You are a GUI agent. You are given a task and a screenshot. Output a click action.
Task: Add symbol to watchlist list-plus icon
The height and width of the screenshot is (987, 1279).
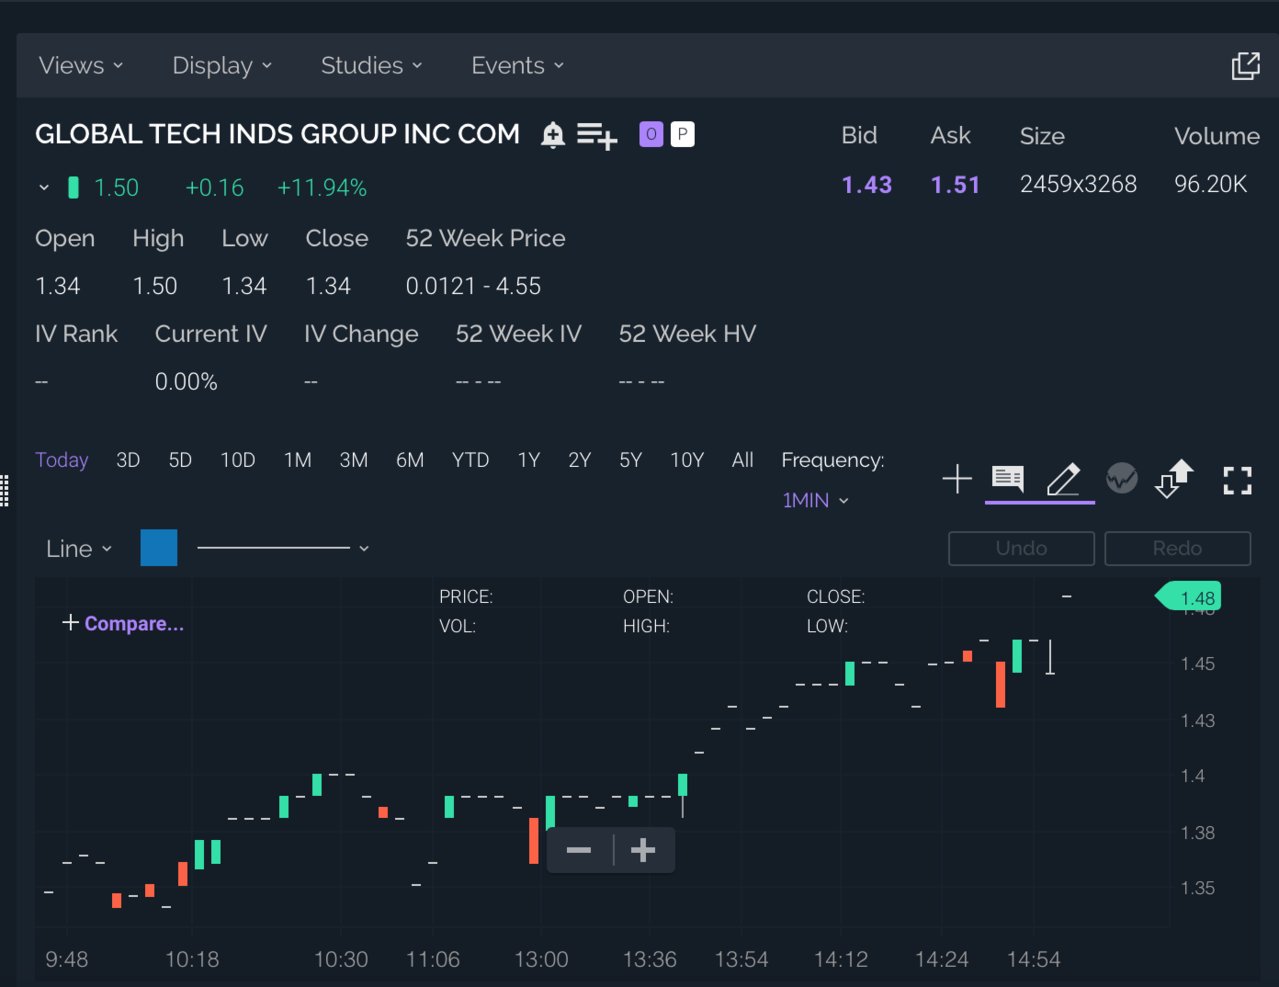597,135
